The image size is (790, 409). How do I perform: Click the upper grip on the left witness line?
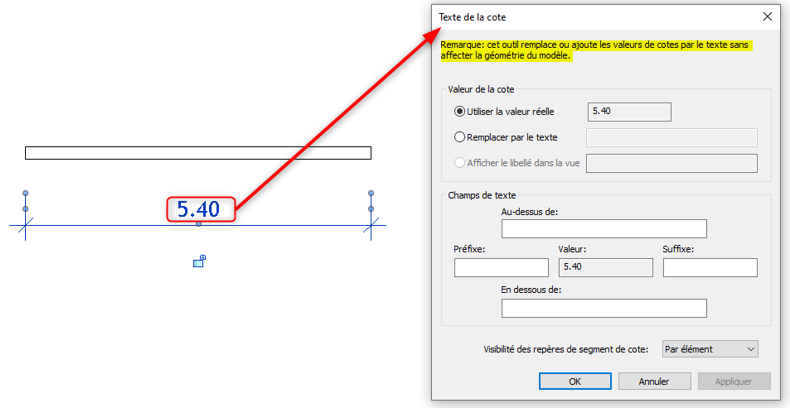tap(26, 193)
